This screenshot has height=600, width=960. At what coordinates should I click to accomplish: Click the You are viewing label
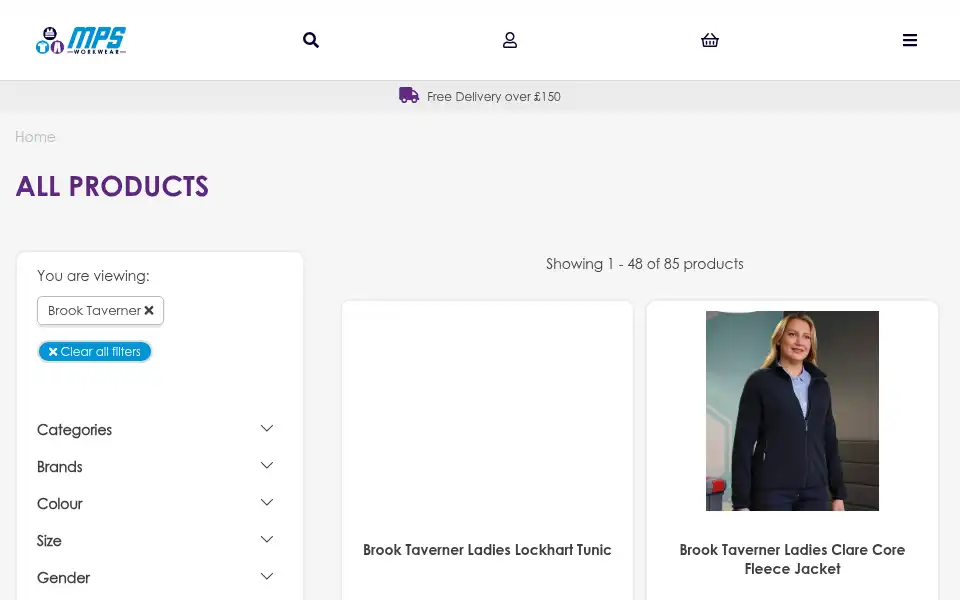click(x=93, y=276)
